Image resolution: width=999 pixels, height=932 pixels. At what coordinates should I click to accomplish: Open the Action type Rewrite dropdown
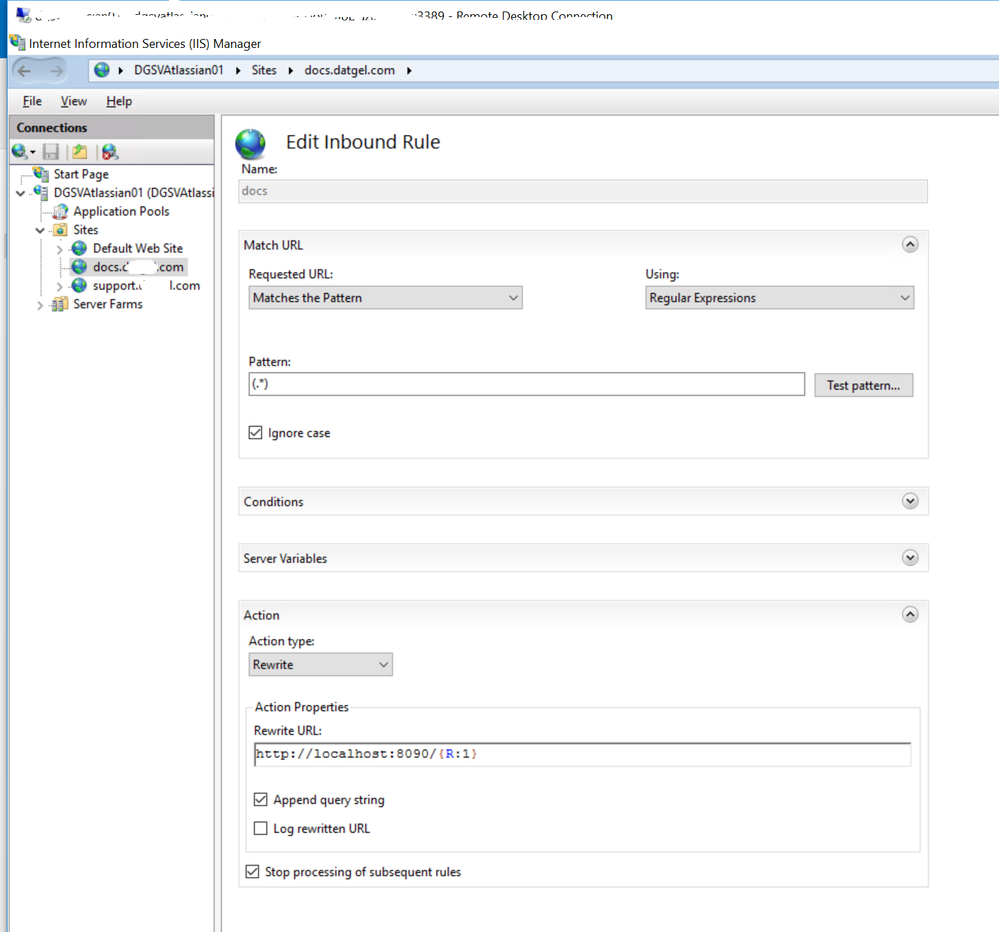[320, 664]
